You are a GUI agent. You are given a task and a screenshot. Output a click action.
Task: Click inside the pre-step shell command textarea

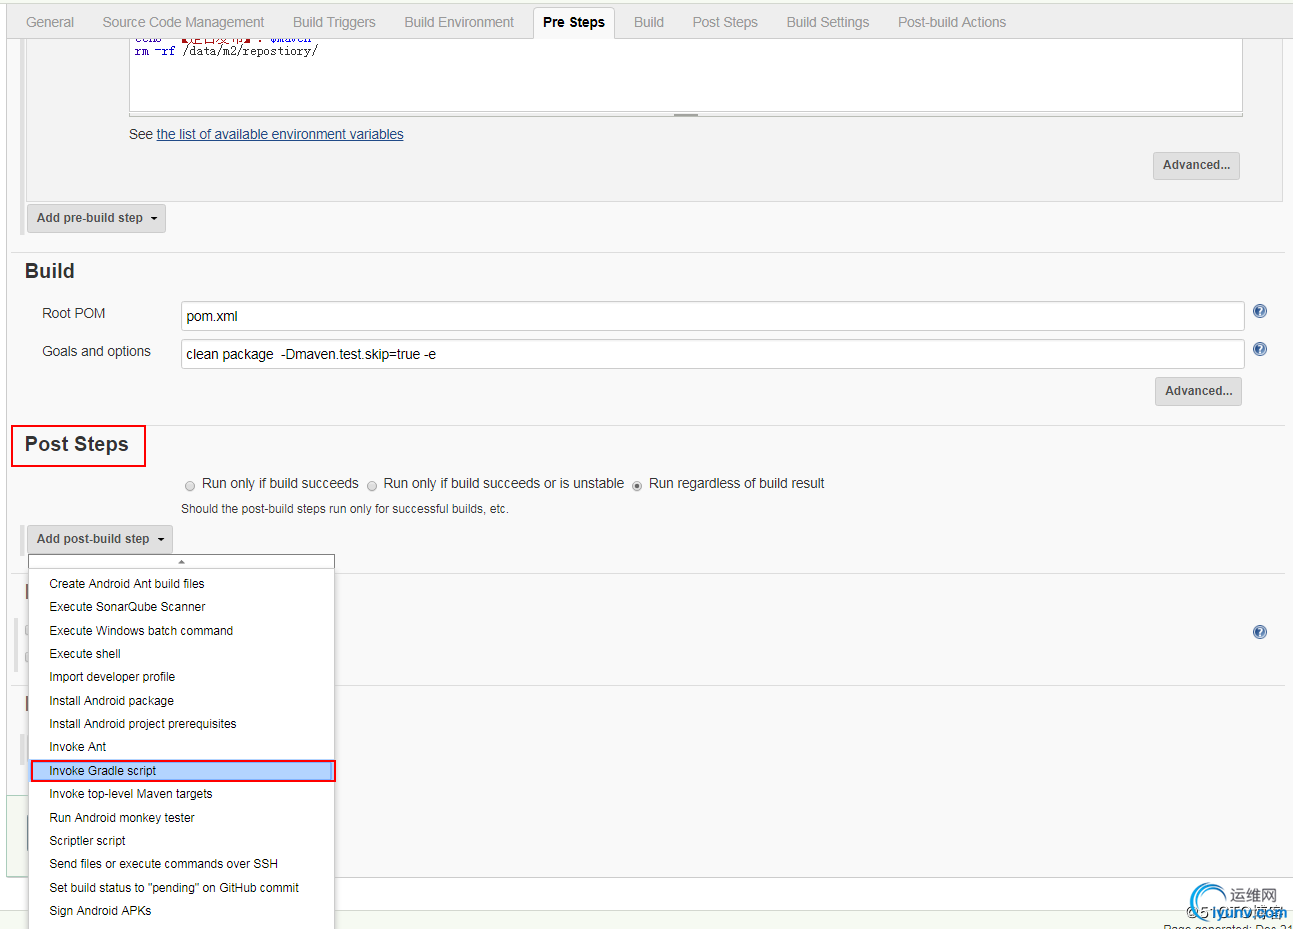[686, 75]
